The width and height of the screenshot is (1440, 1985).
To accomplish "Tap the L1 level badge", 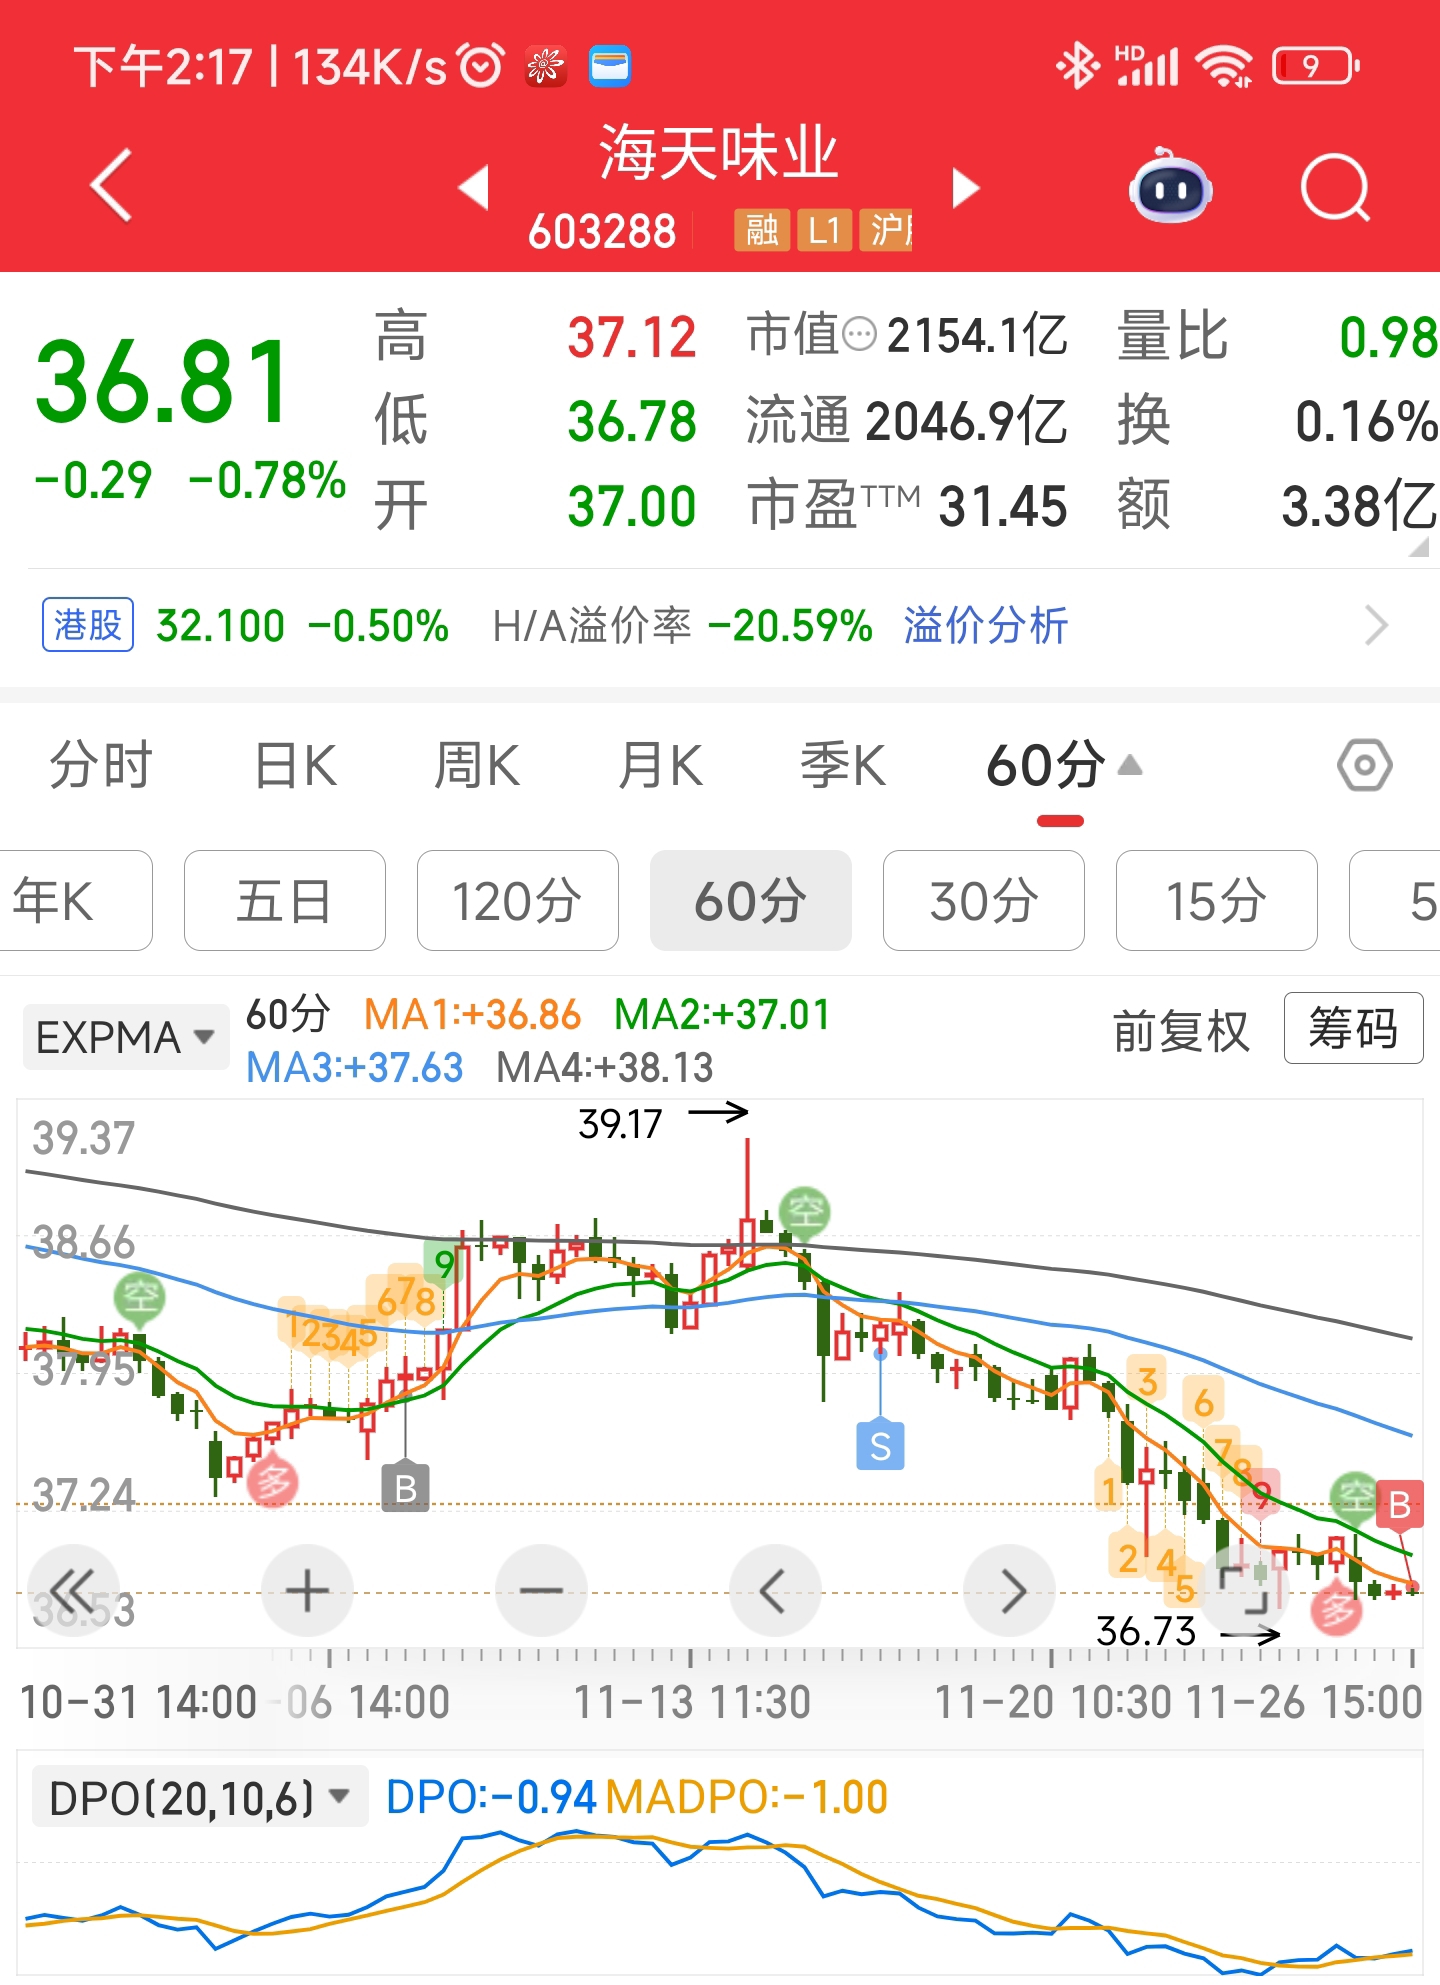I will (824, 231).
